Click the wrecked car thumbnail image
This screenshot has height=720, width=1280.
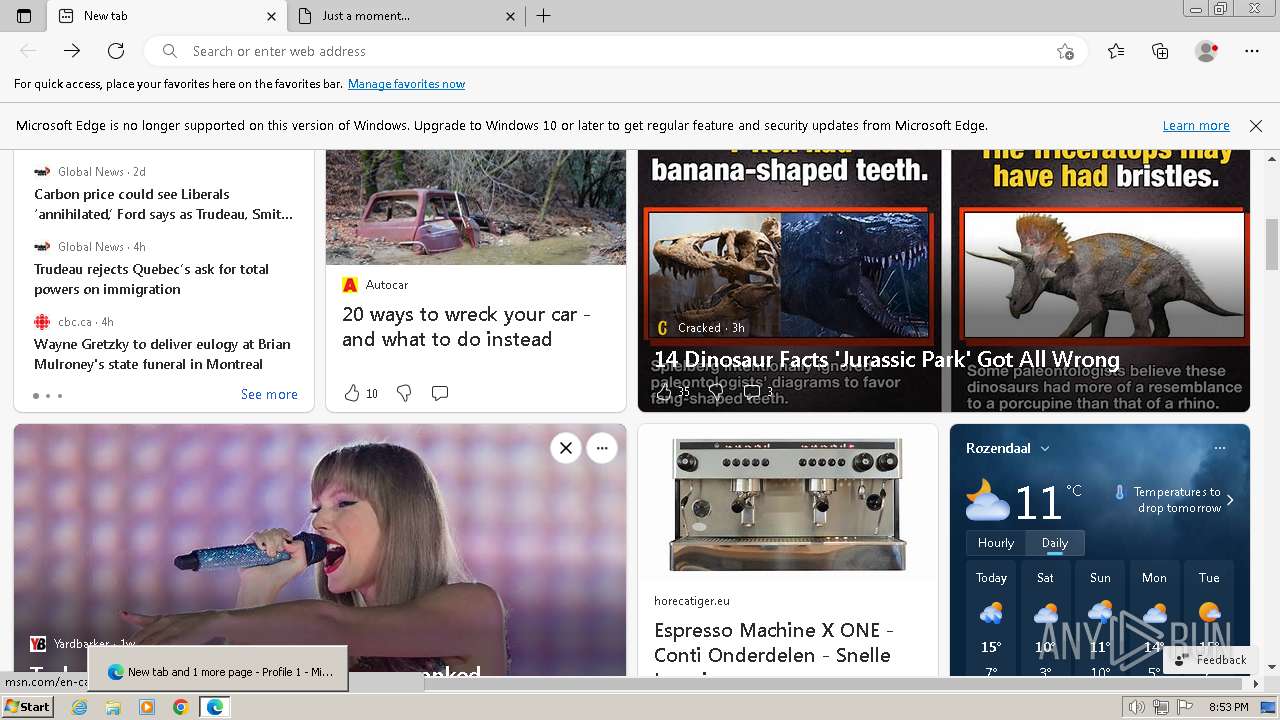tap(476, 207)
